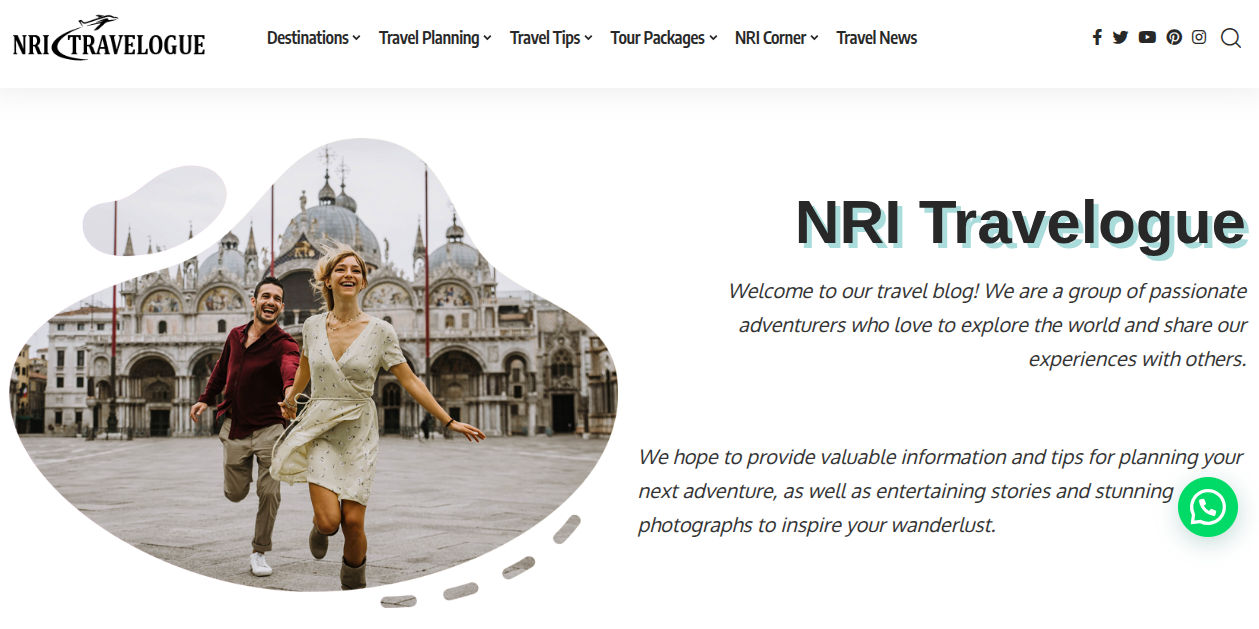Click the 'Welcome to our travel blog' paragraph
The height and width of the screenshot is (629, 1259).
(x=988, y=325)
